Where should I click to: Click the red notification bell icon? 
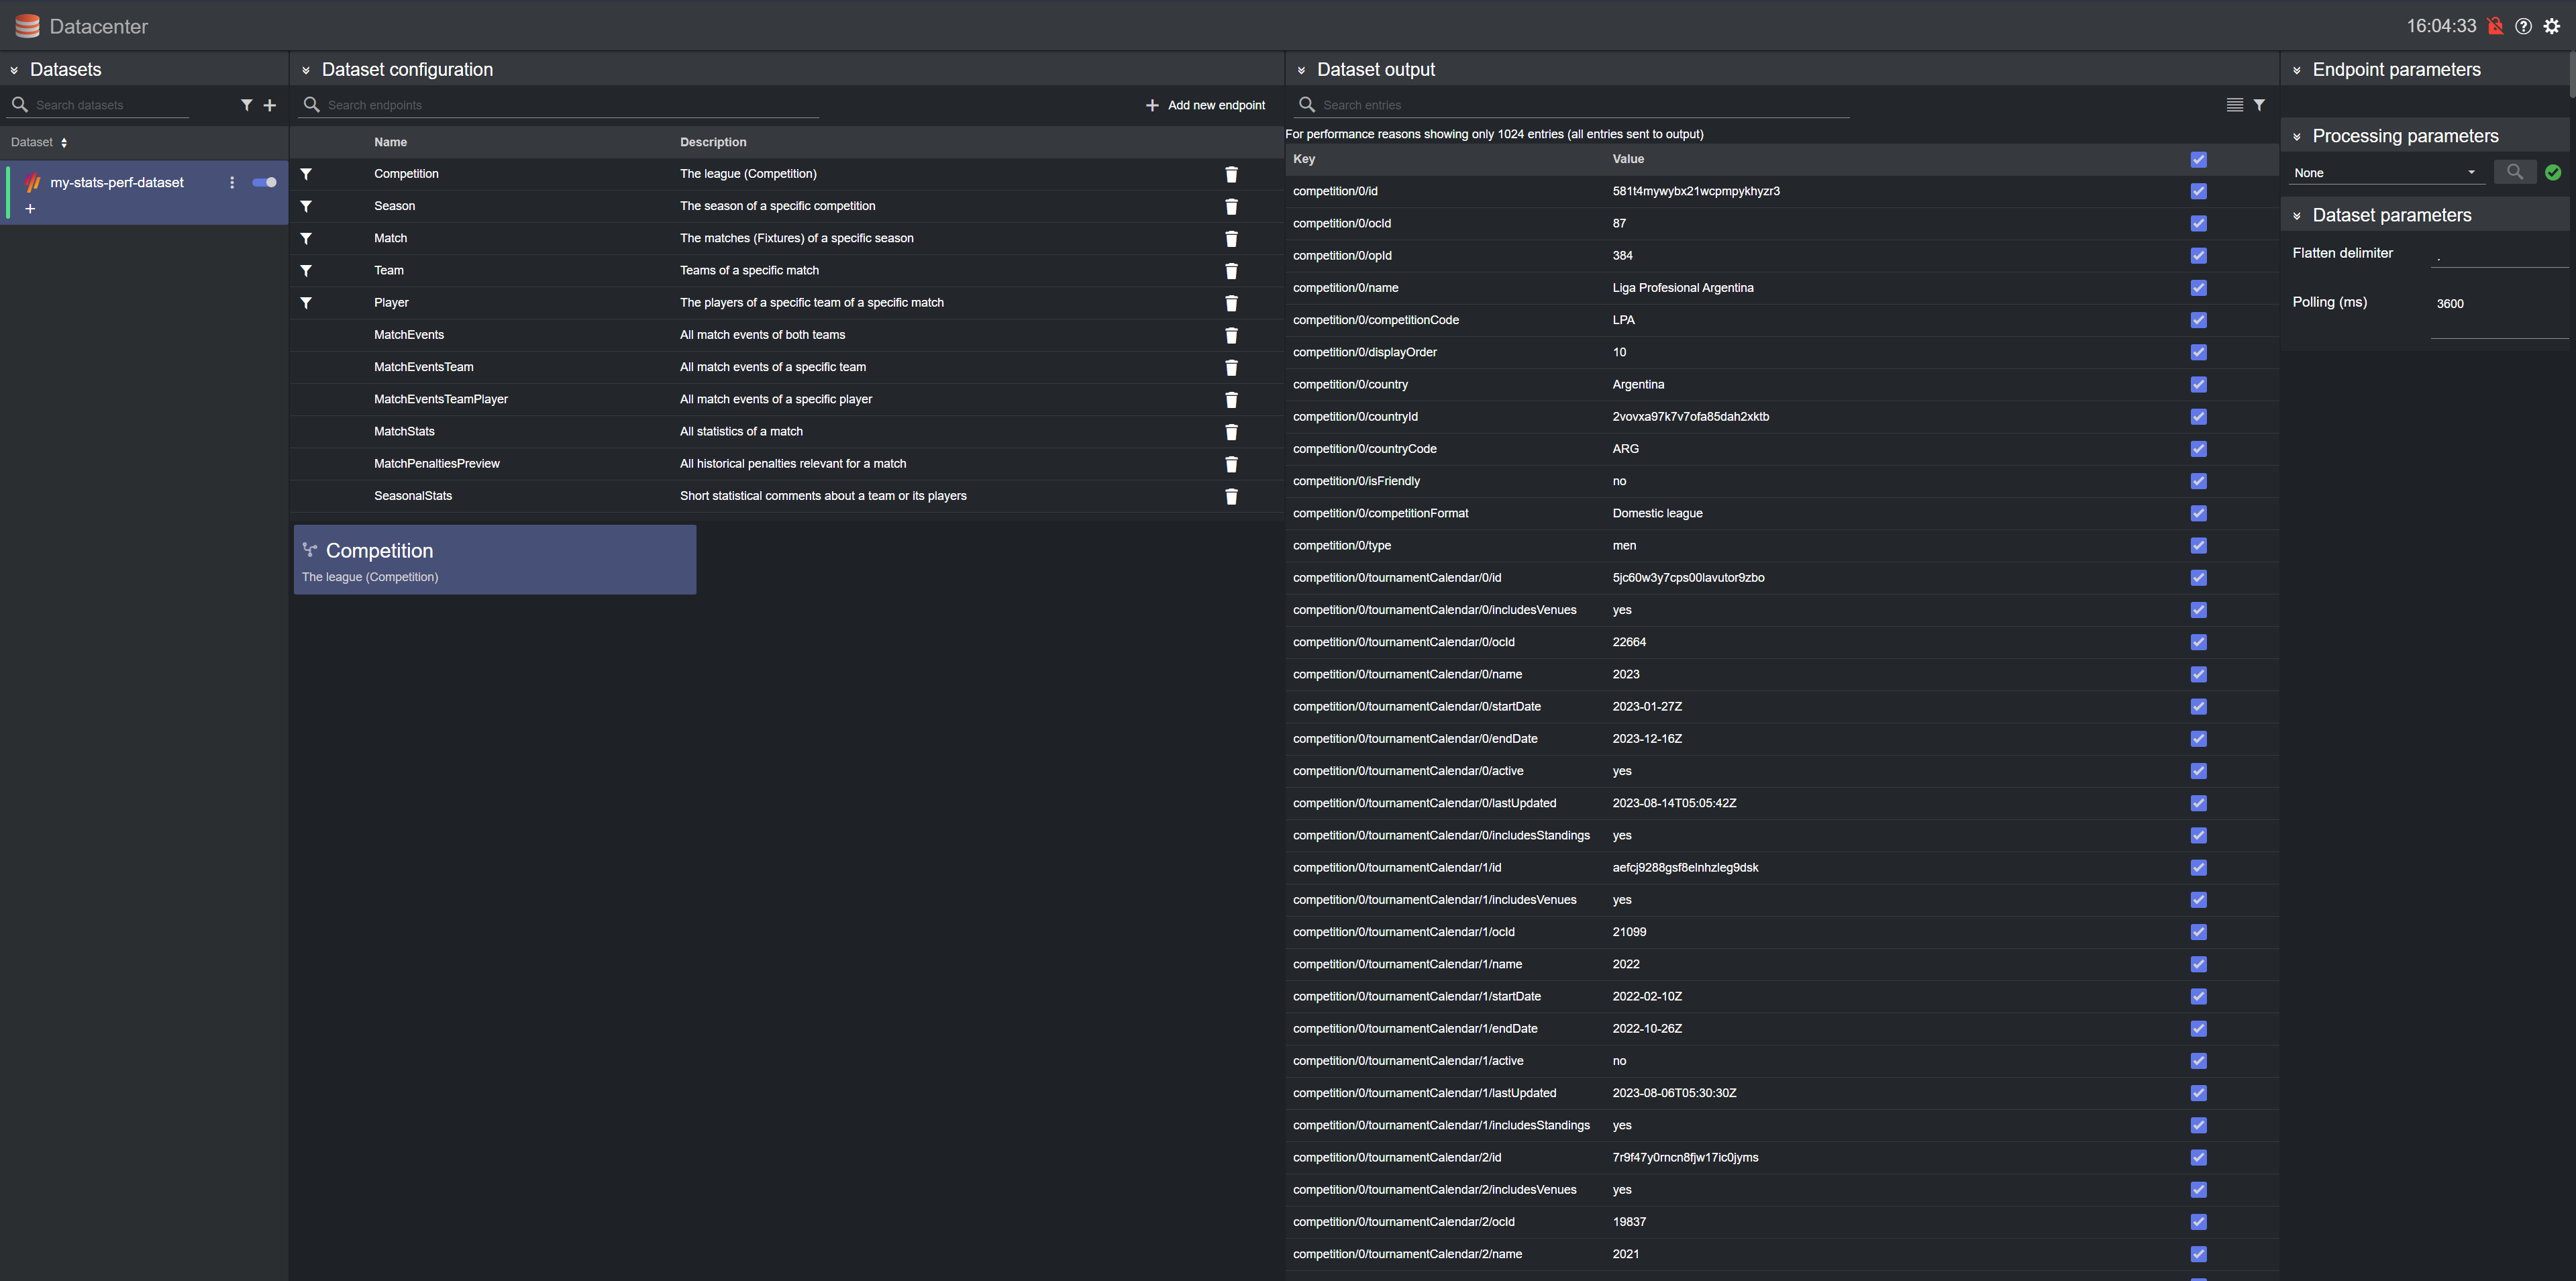(x=2495, y=26)
